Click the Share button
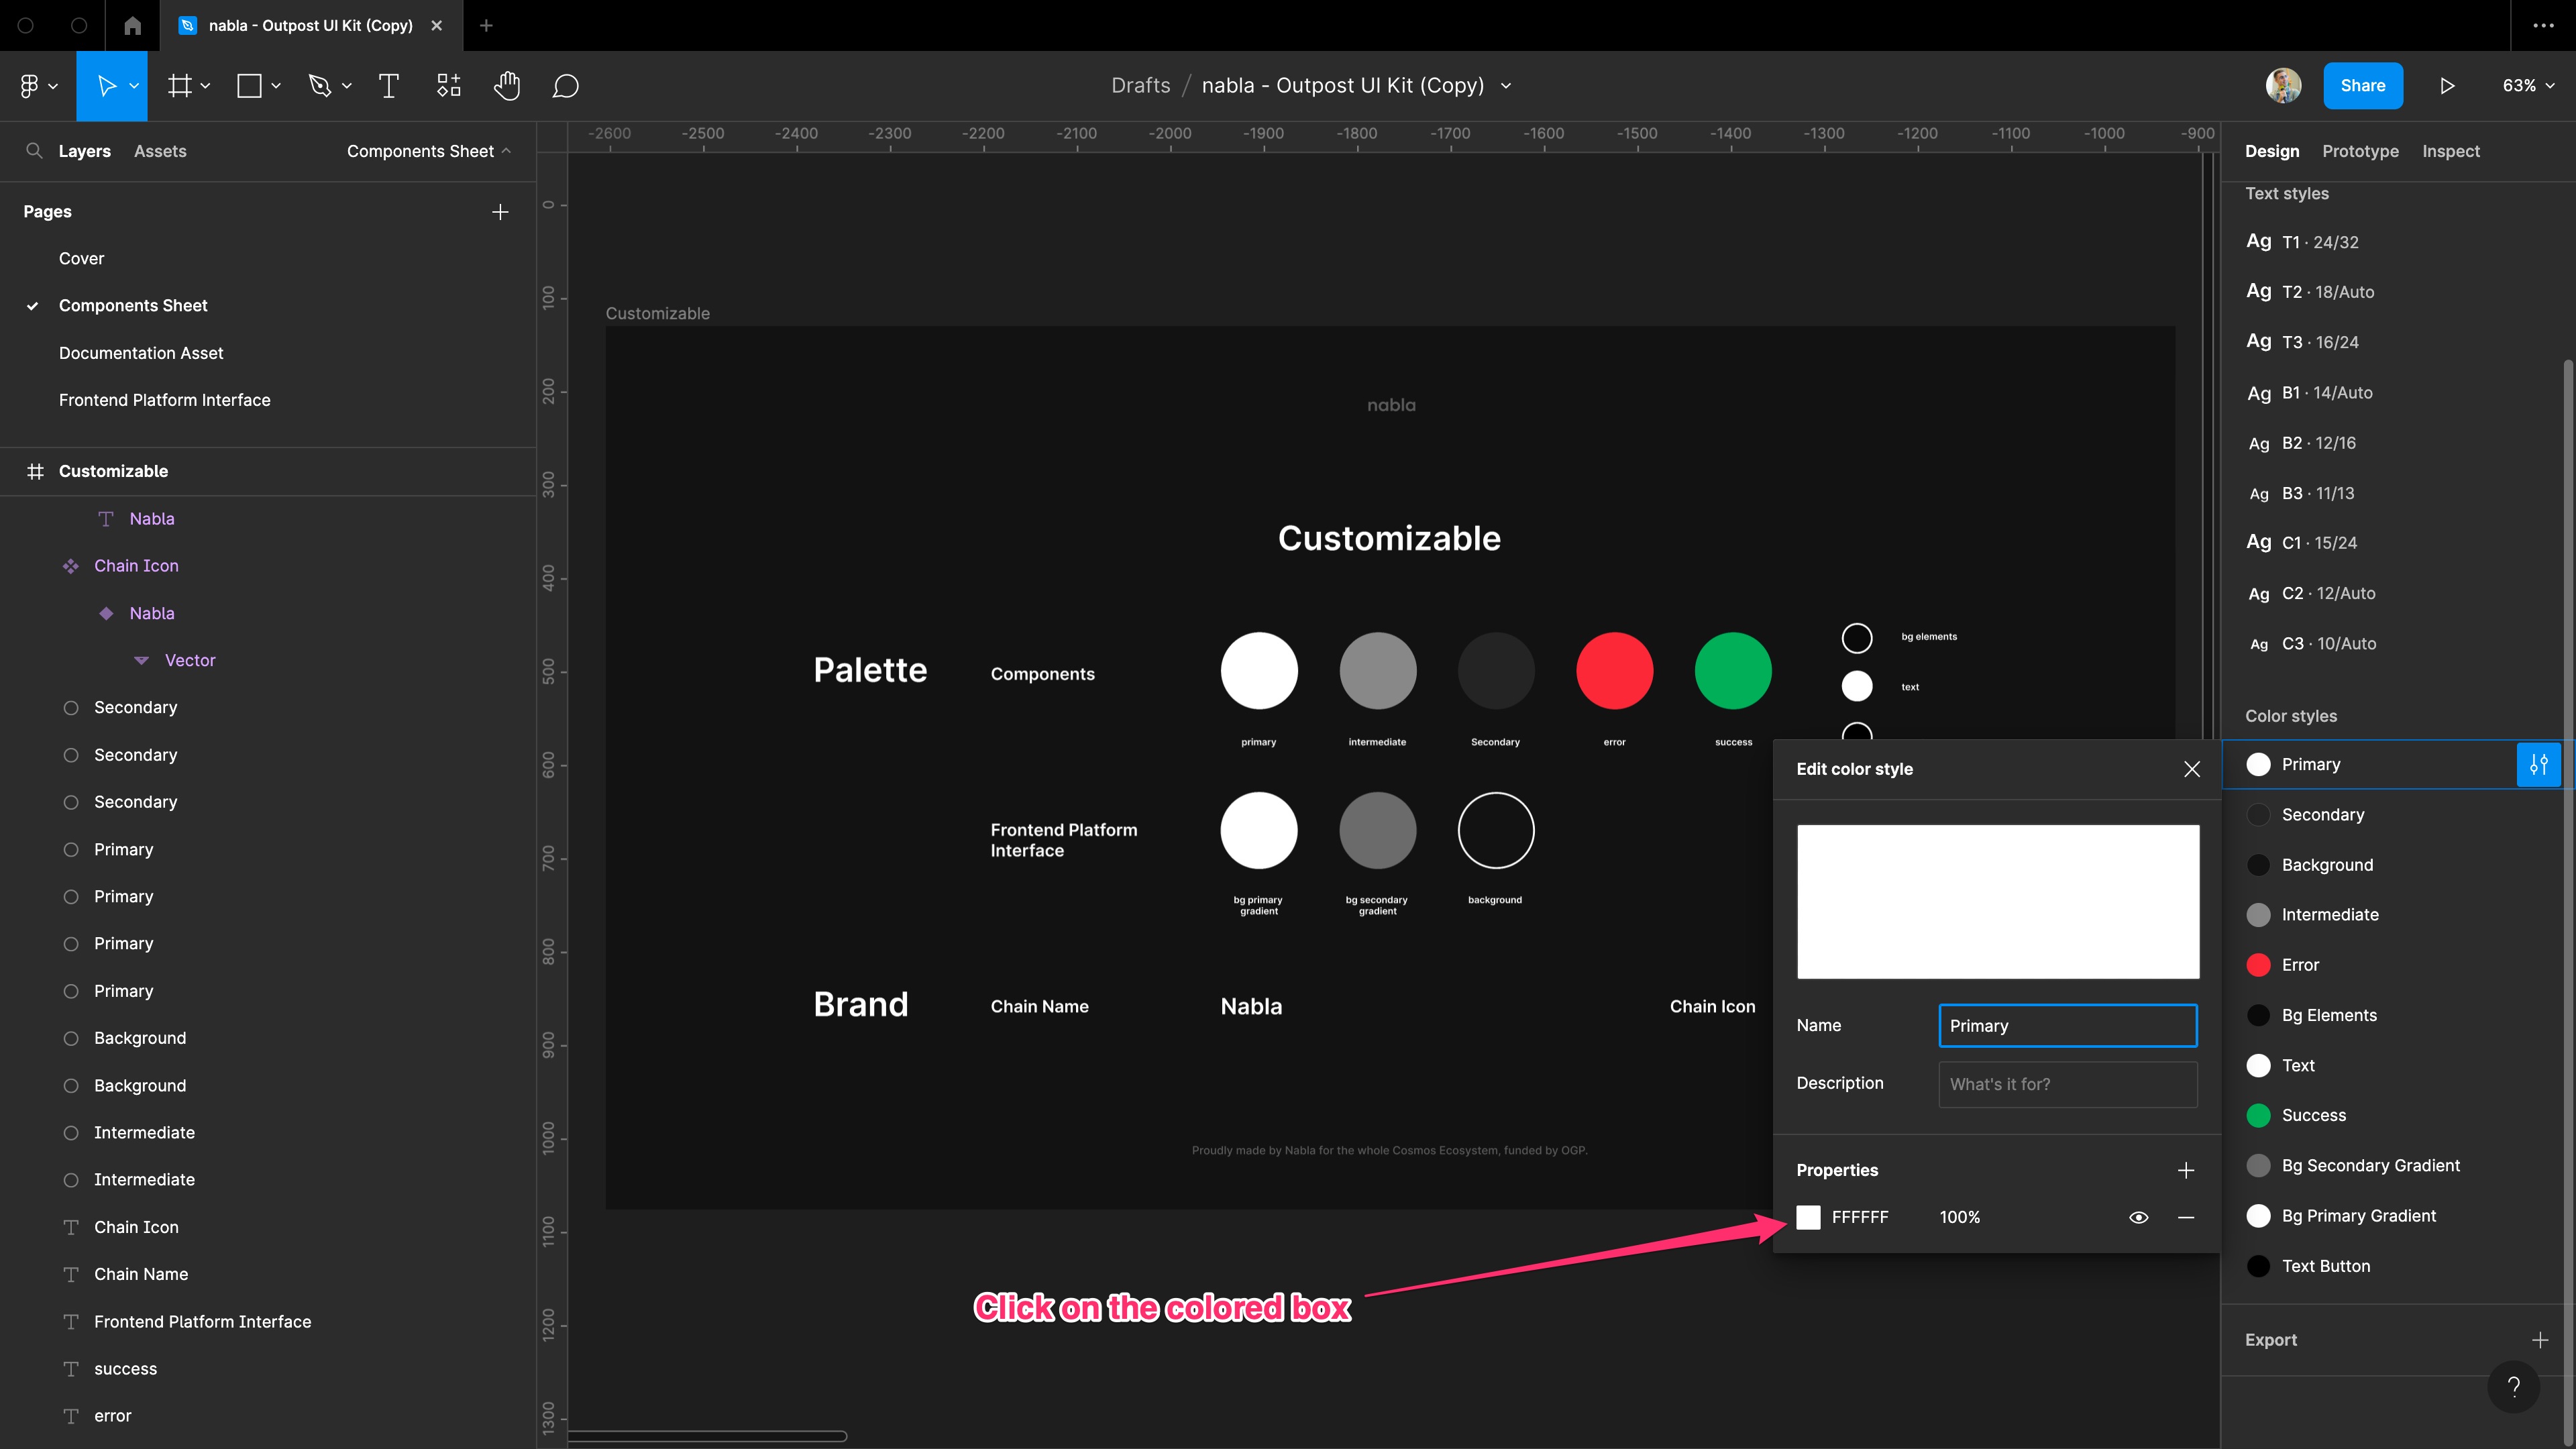2576x1449 pixels. (x=2364, y=85)
